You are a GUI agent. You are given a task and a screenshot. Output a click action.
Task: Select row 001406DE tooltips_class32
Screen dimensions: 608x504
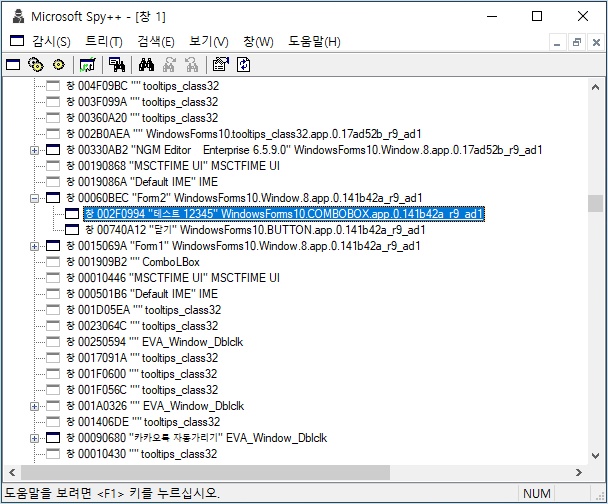point(143,422)
